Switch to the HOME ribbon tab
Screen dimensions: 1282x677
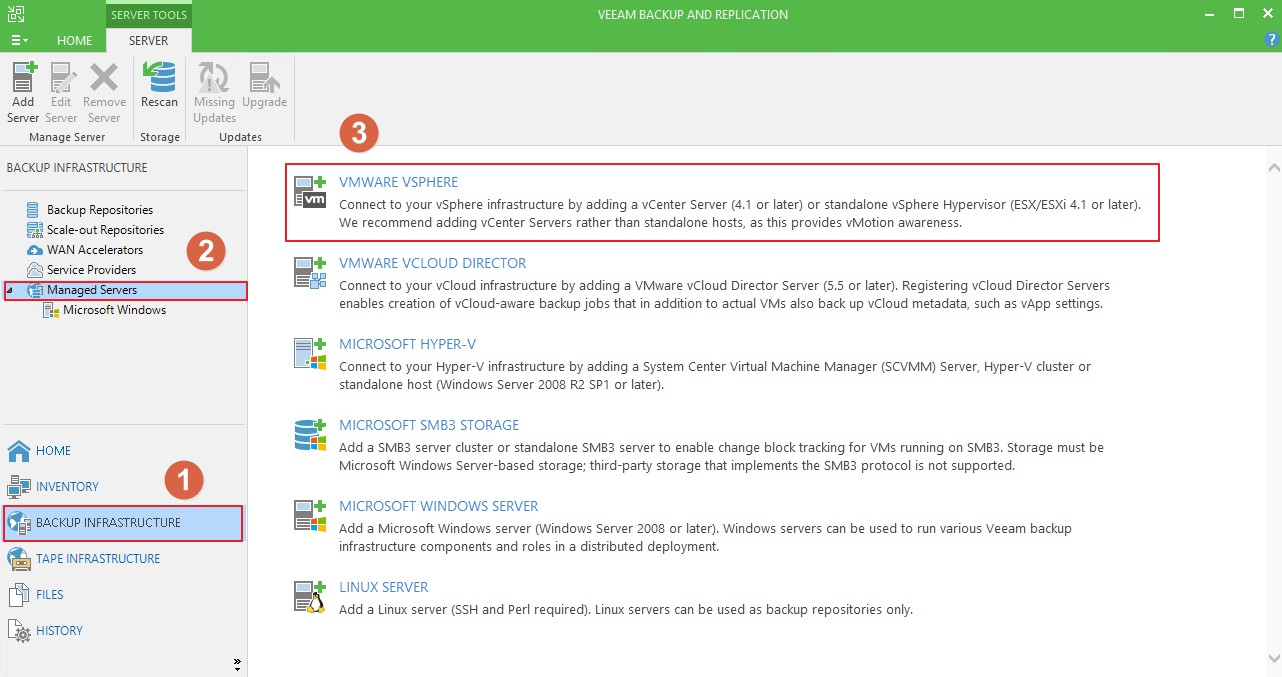click(x=75, y=41)
